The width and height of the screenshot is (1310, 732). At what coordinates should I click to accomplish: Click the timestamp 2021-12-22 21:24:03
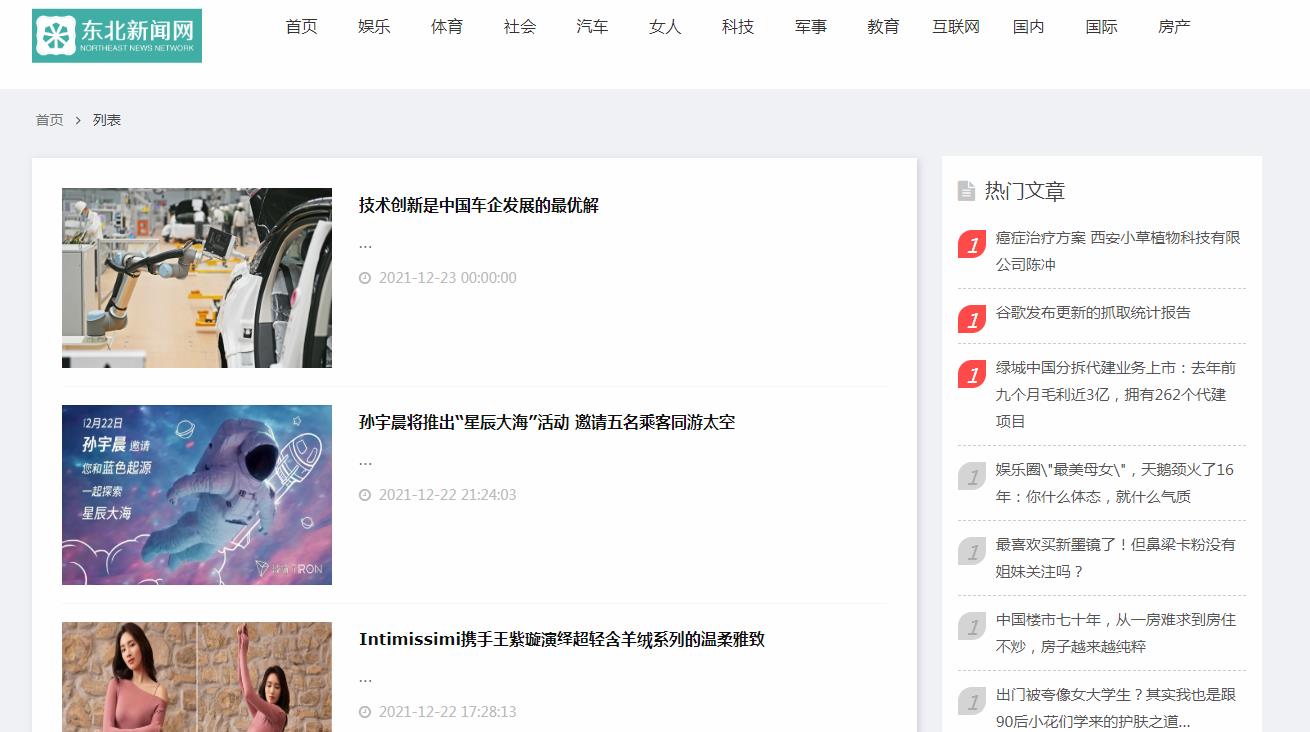447,495
